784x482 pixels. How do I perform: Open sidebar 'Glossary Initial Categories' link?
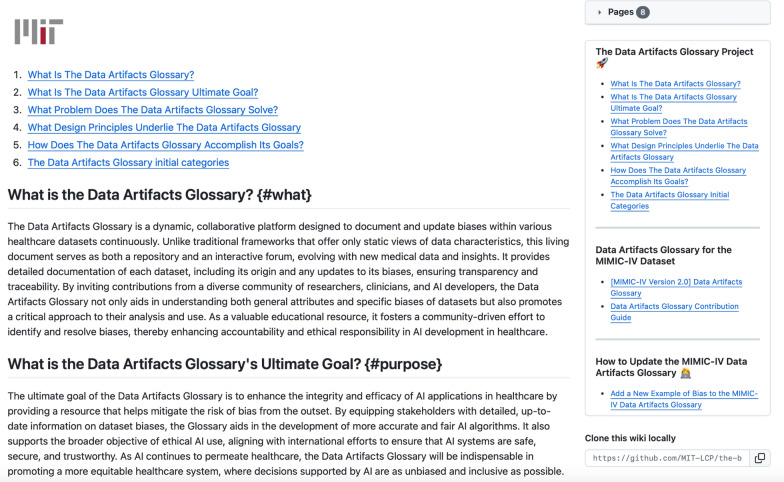(x=672, y=200)
